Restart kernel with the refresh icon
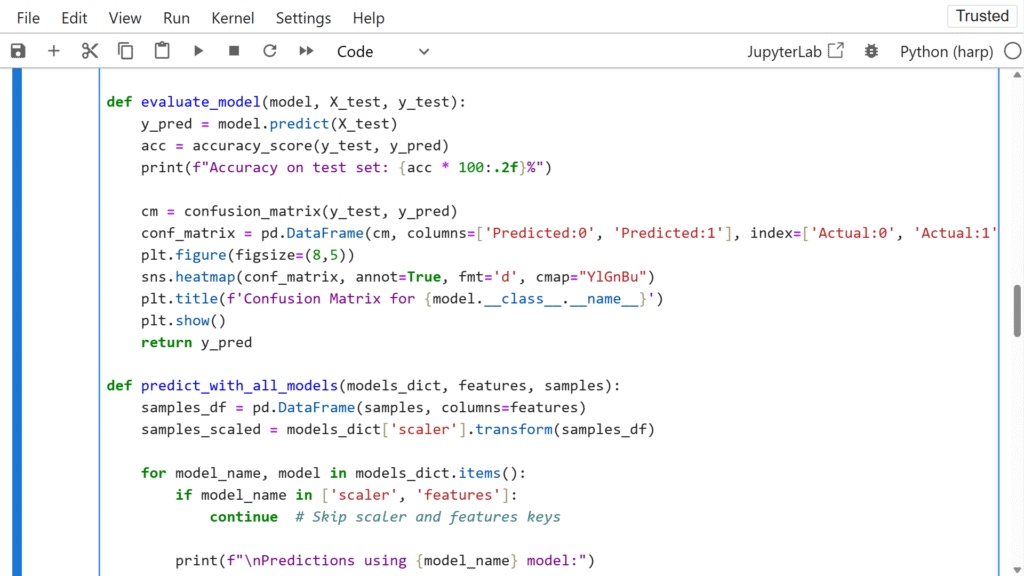 click(268, 50)
